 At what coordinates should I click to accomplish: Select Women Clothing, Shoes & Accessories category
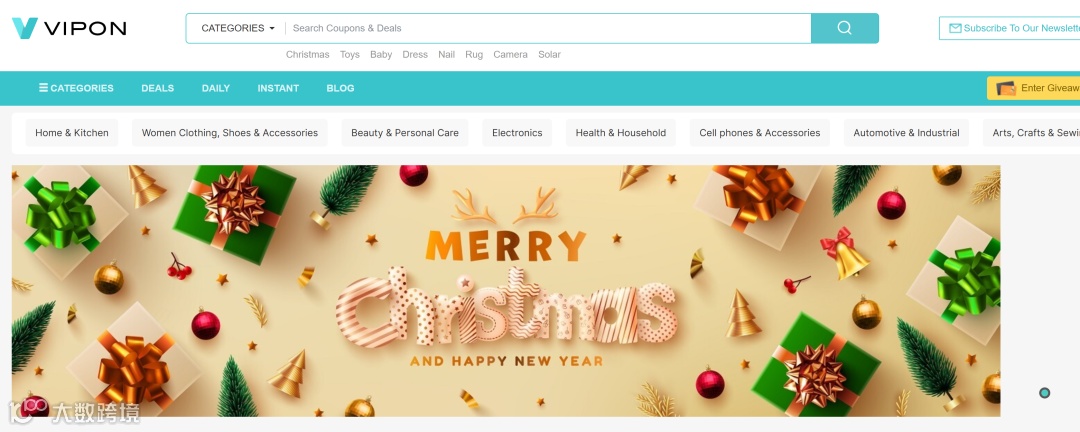[x=230, y=133]
